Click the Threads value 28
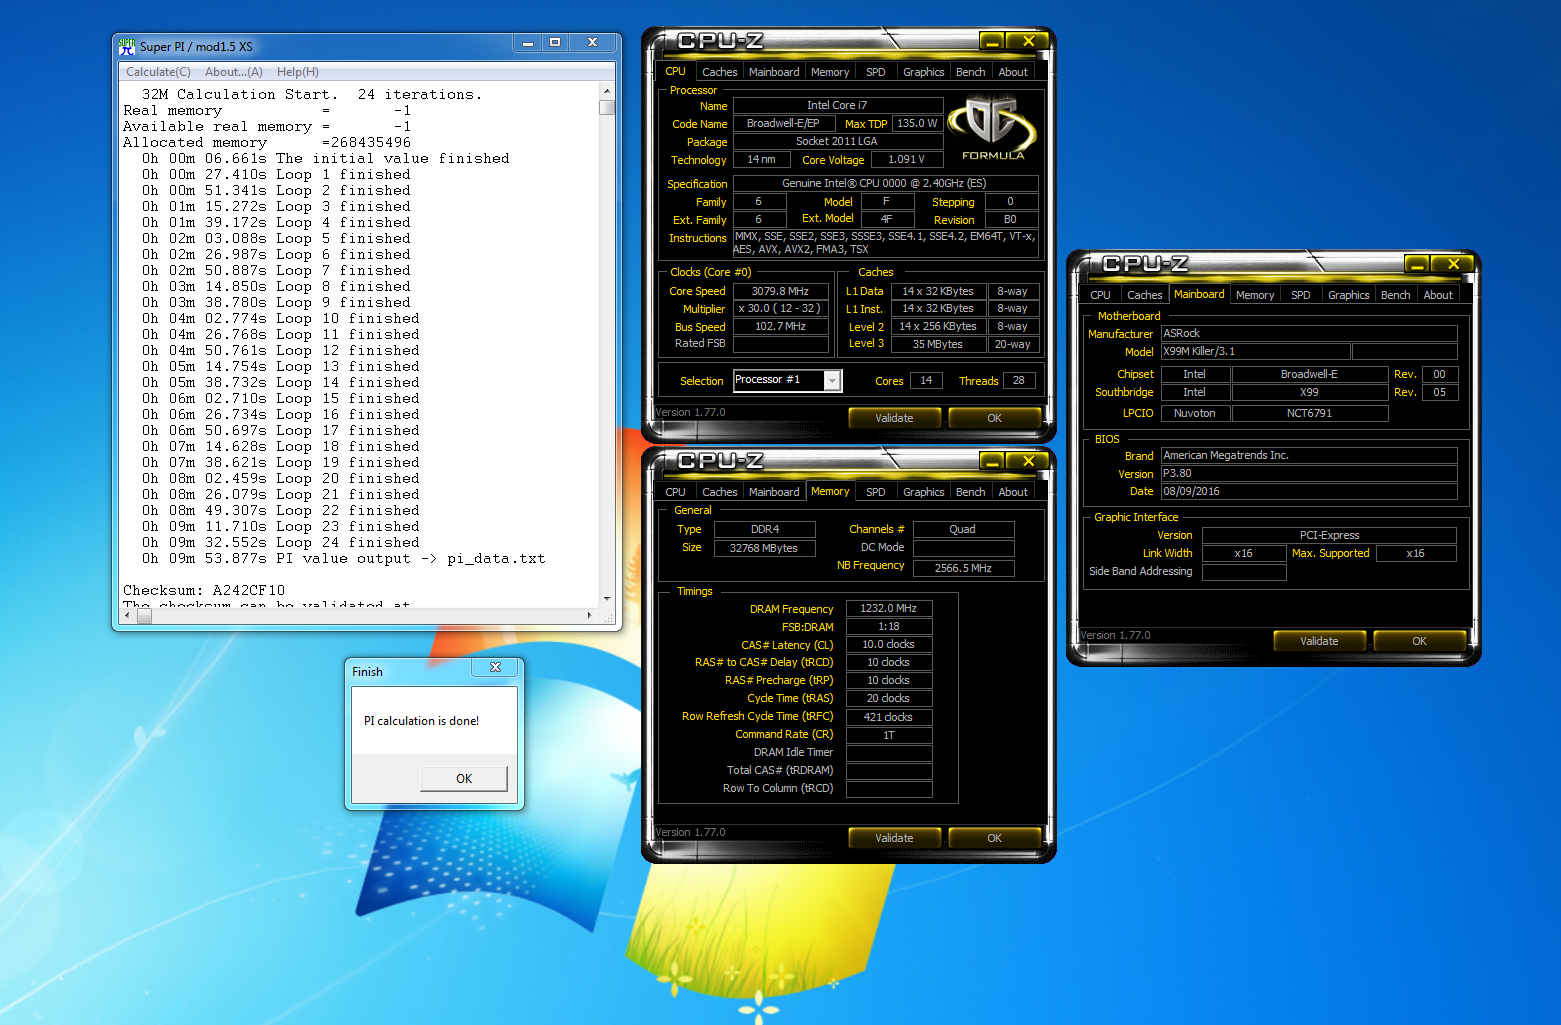 click(1018, 381)
